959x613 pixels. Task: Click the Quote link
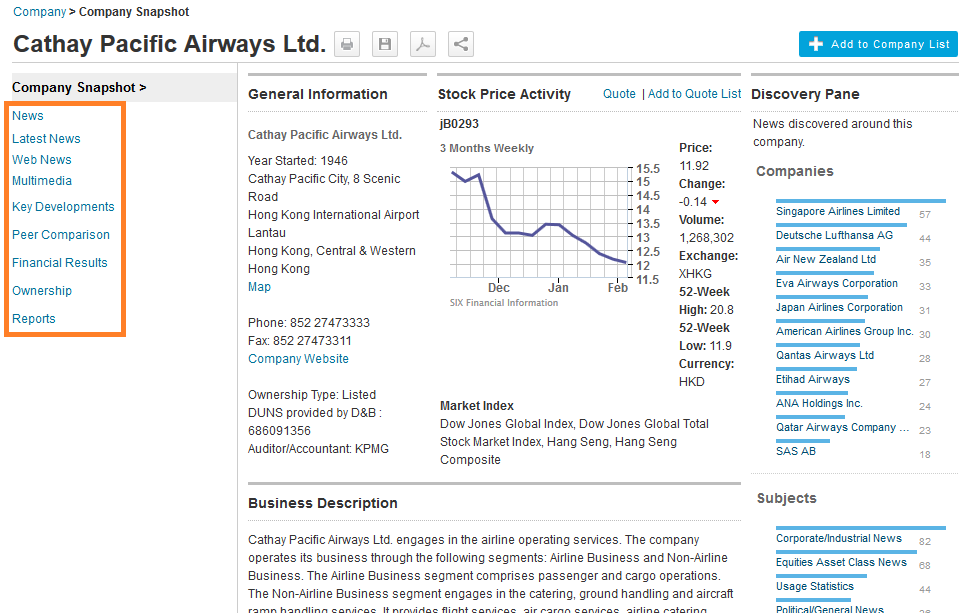click(619, 94)
